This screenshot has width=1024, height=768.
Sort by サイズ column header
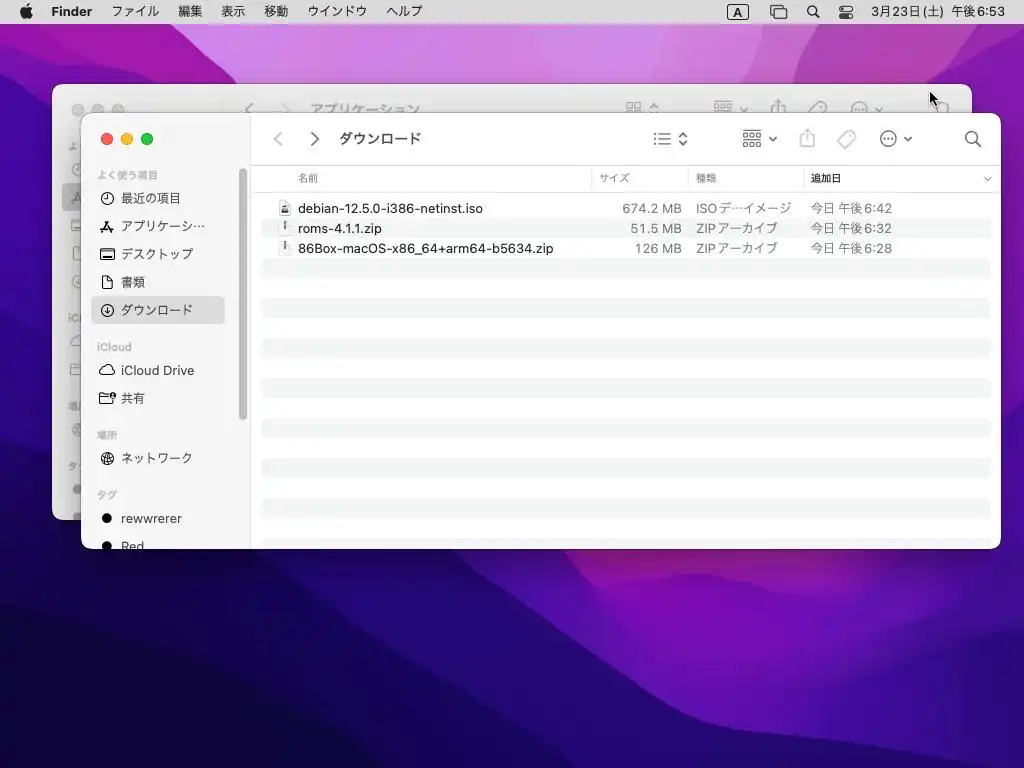coord(614,178)
